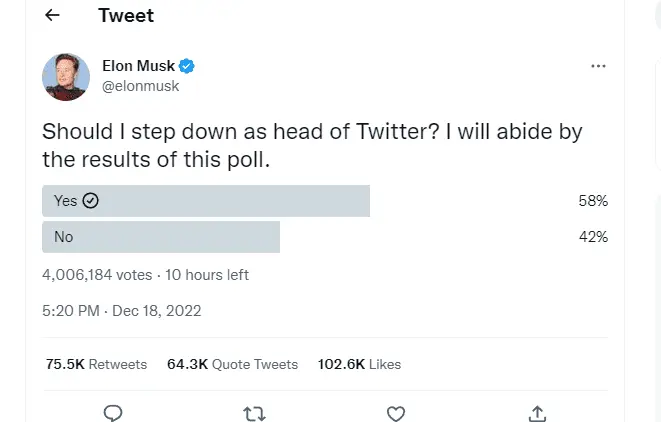
Task: View the 102.6K Likes list
Action: click(359, 364)
